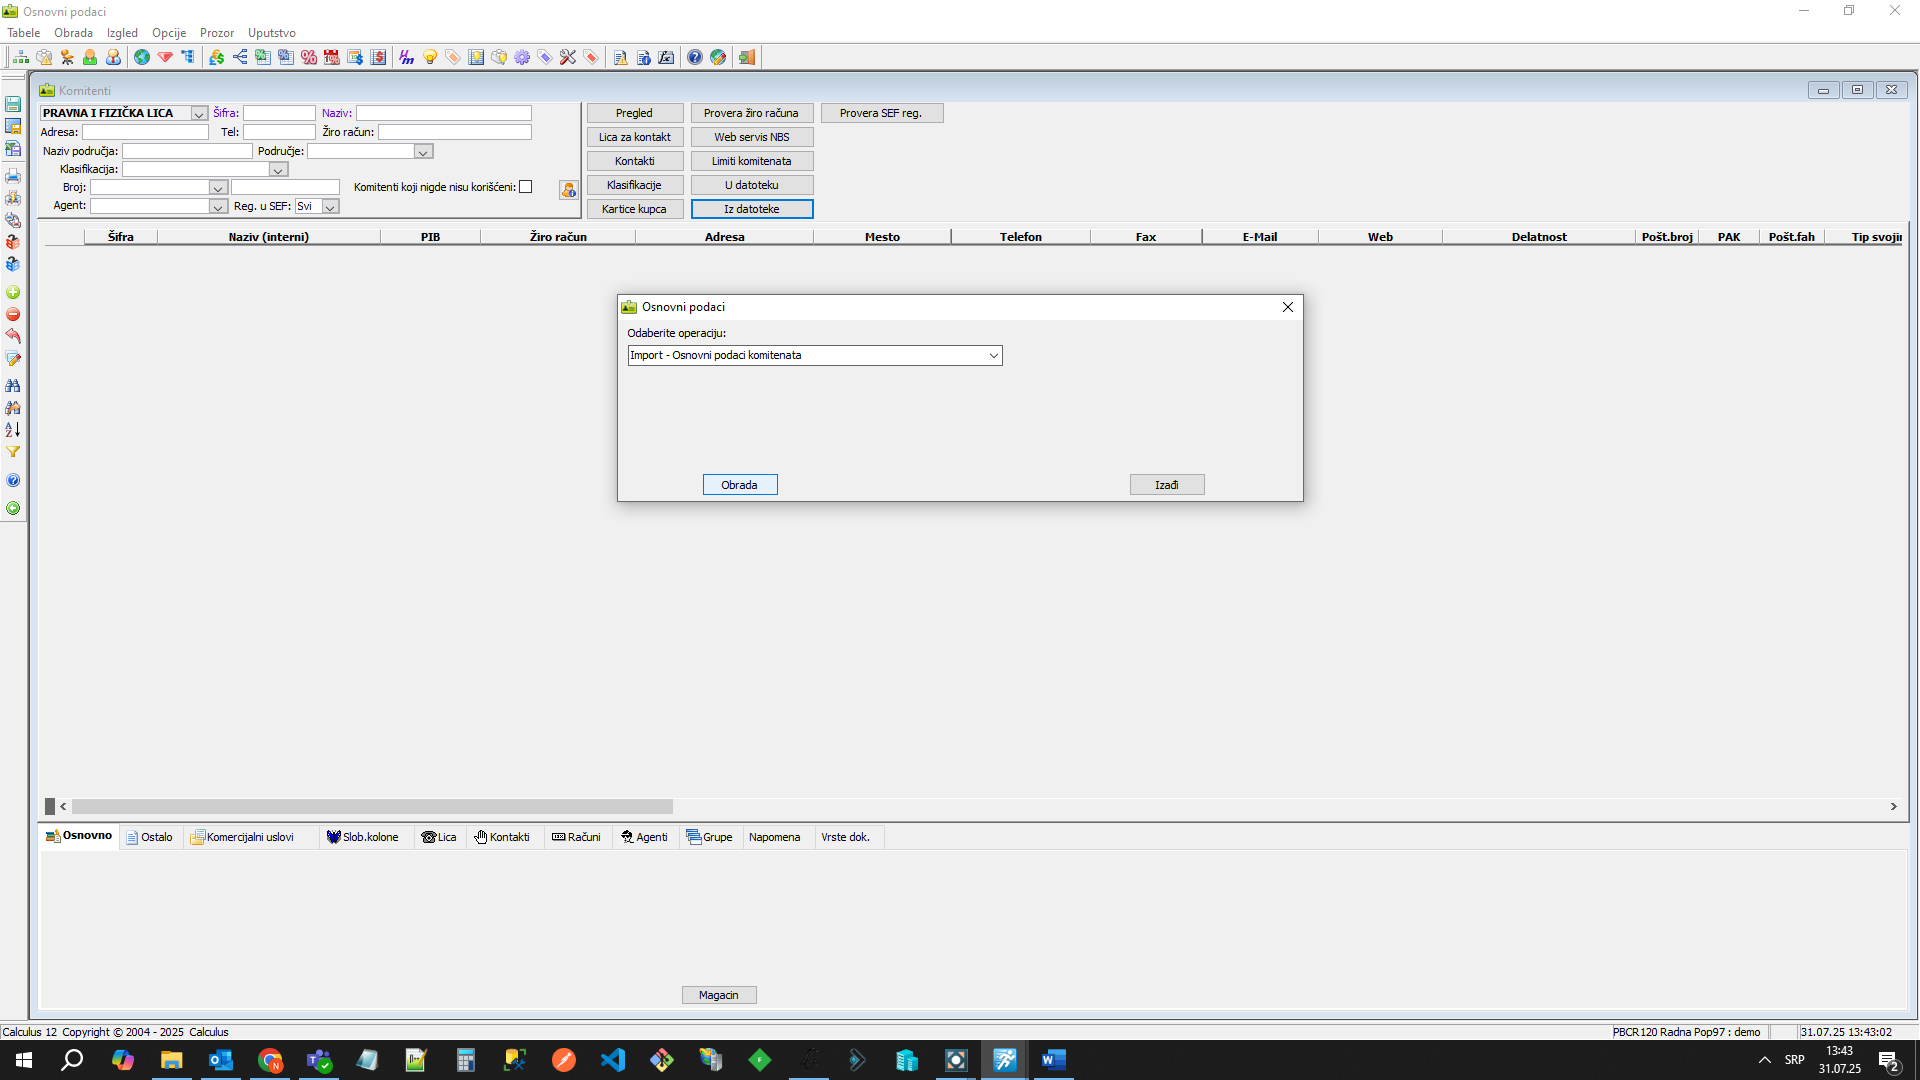Click the Pregled button
Viewport: 1920px width, 1080px height.
[x=635, y=114]
